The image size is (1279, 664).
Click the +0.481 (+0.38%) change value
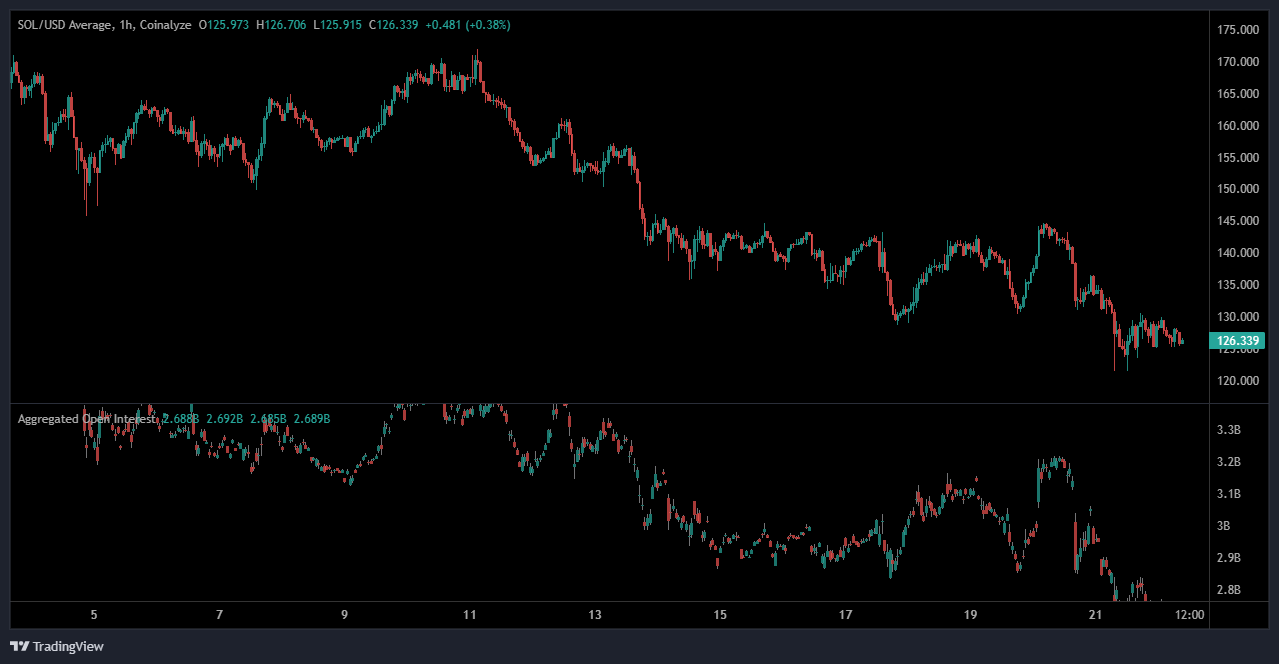coord(467,24)
